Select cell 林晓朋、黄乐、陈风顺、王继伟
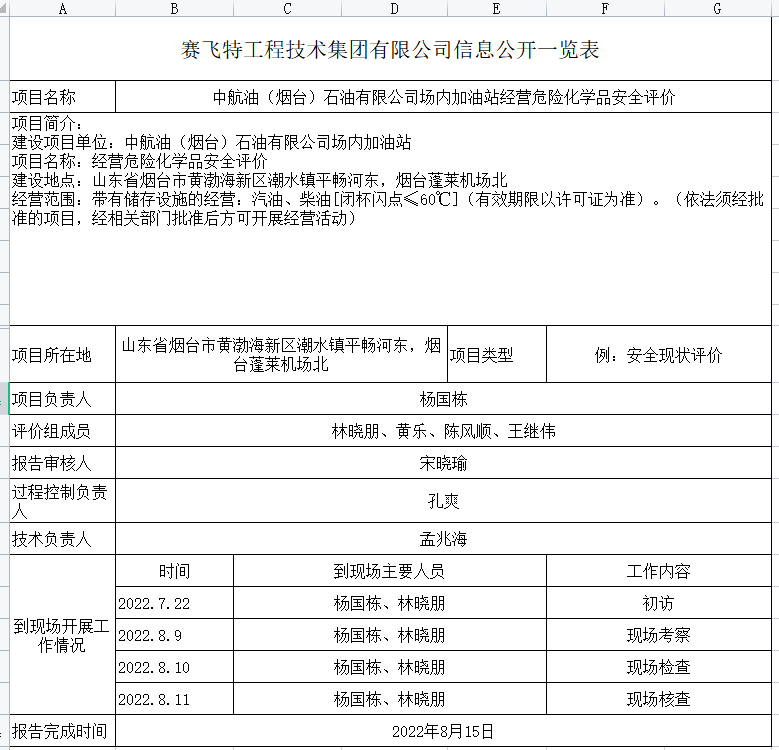Screen dimensions: 779x750 click(443, 431)
